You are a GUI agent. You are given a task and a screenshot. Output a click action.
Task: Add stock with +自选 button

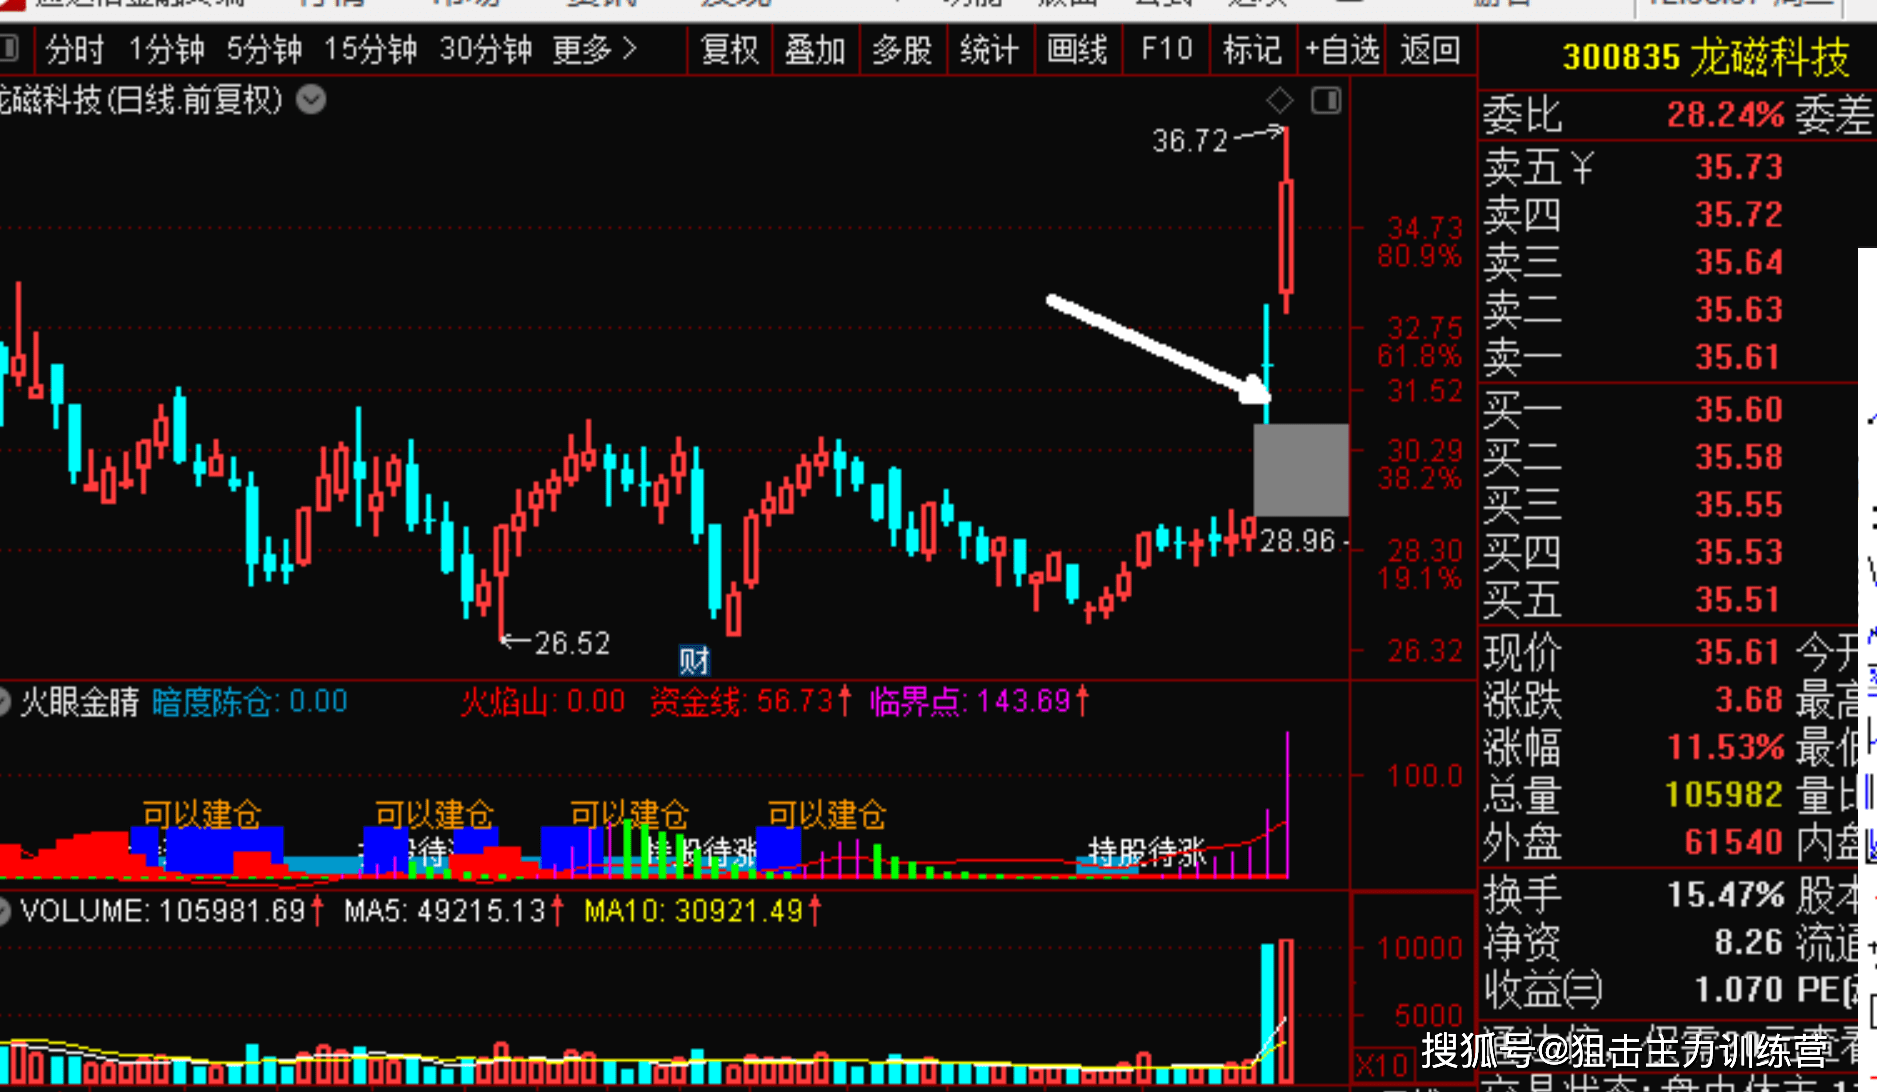[x=1342, y=49]
